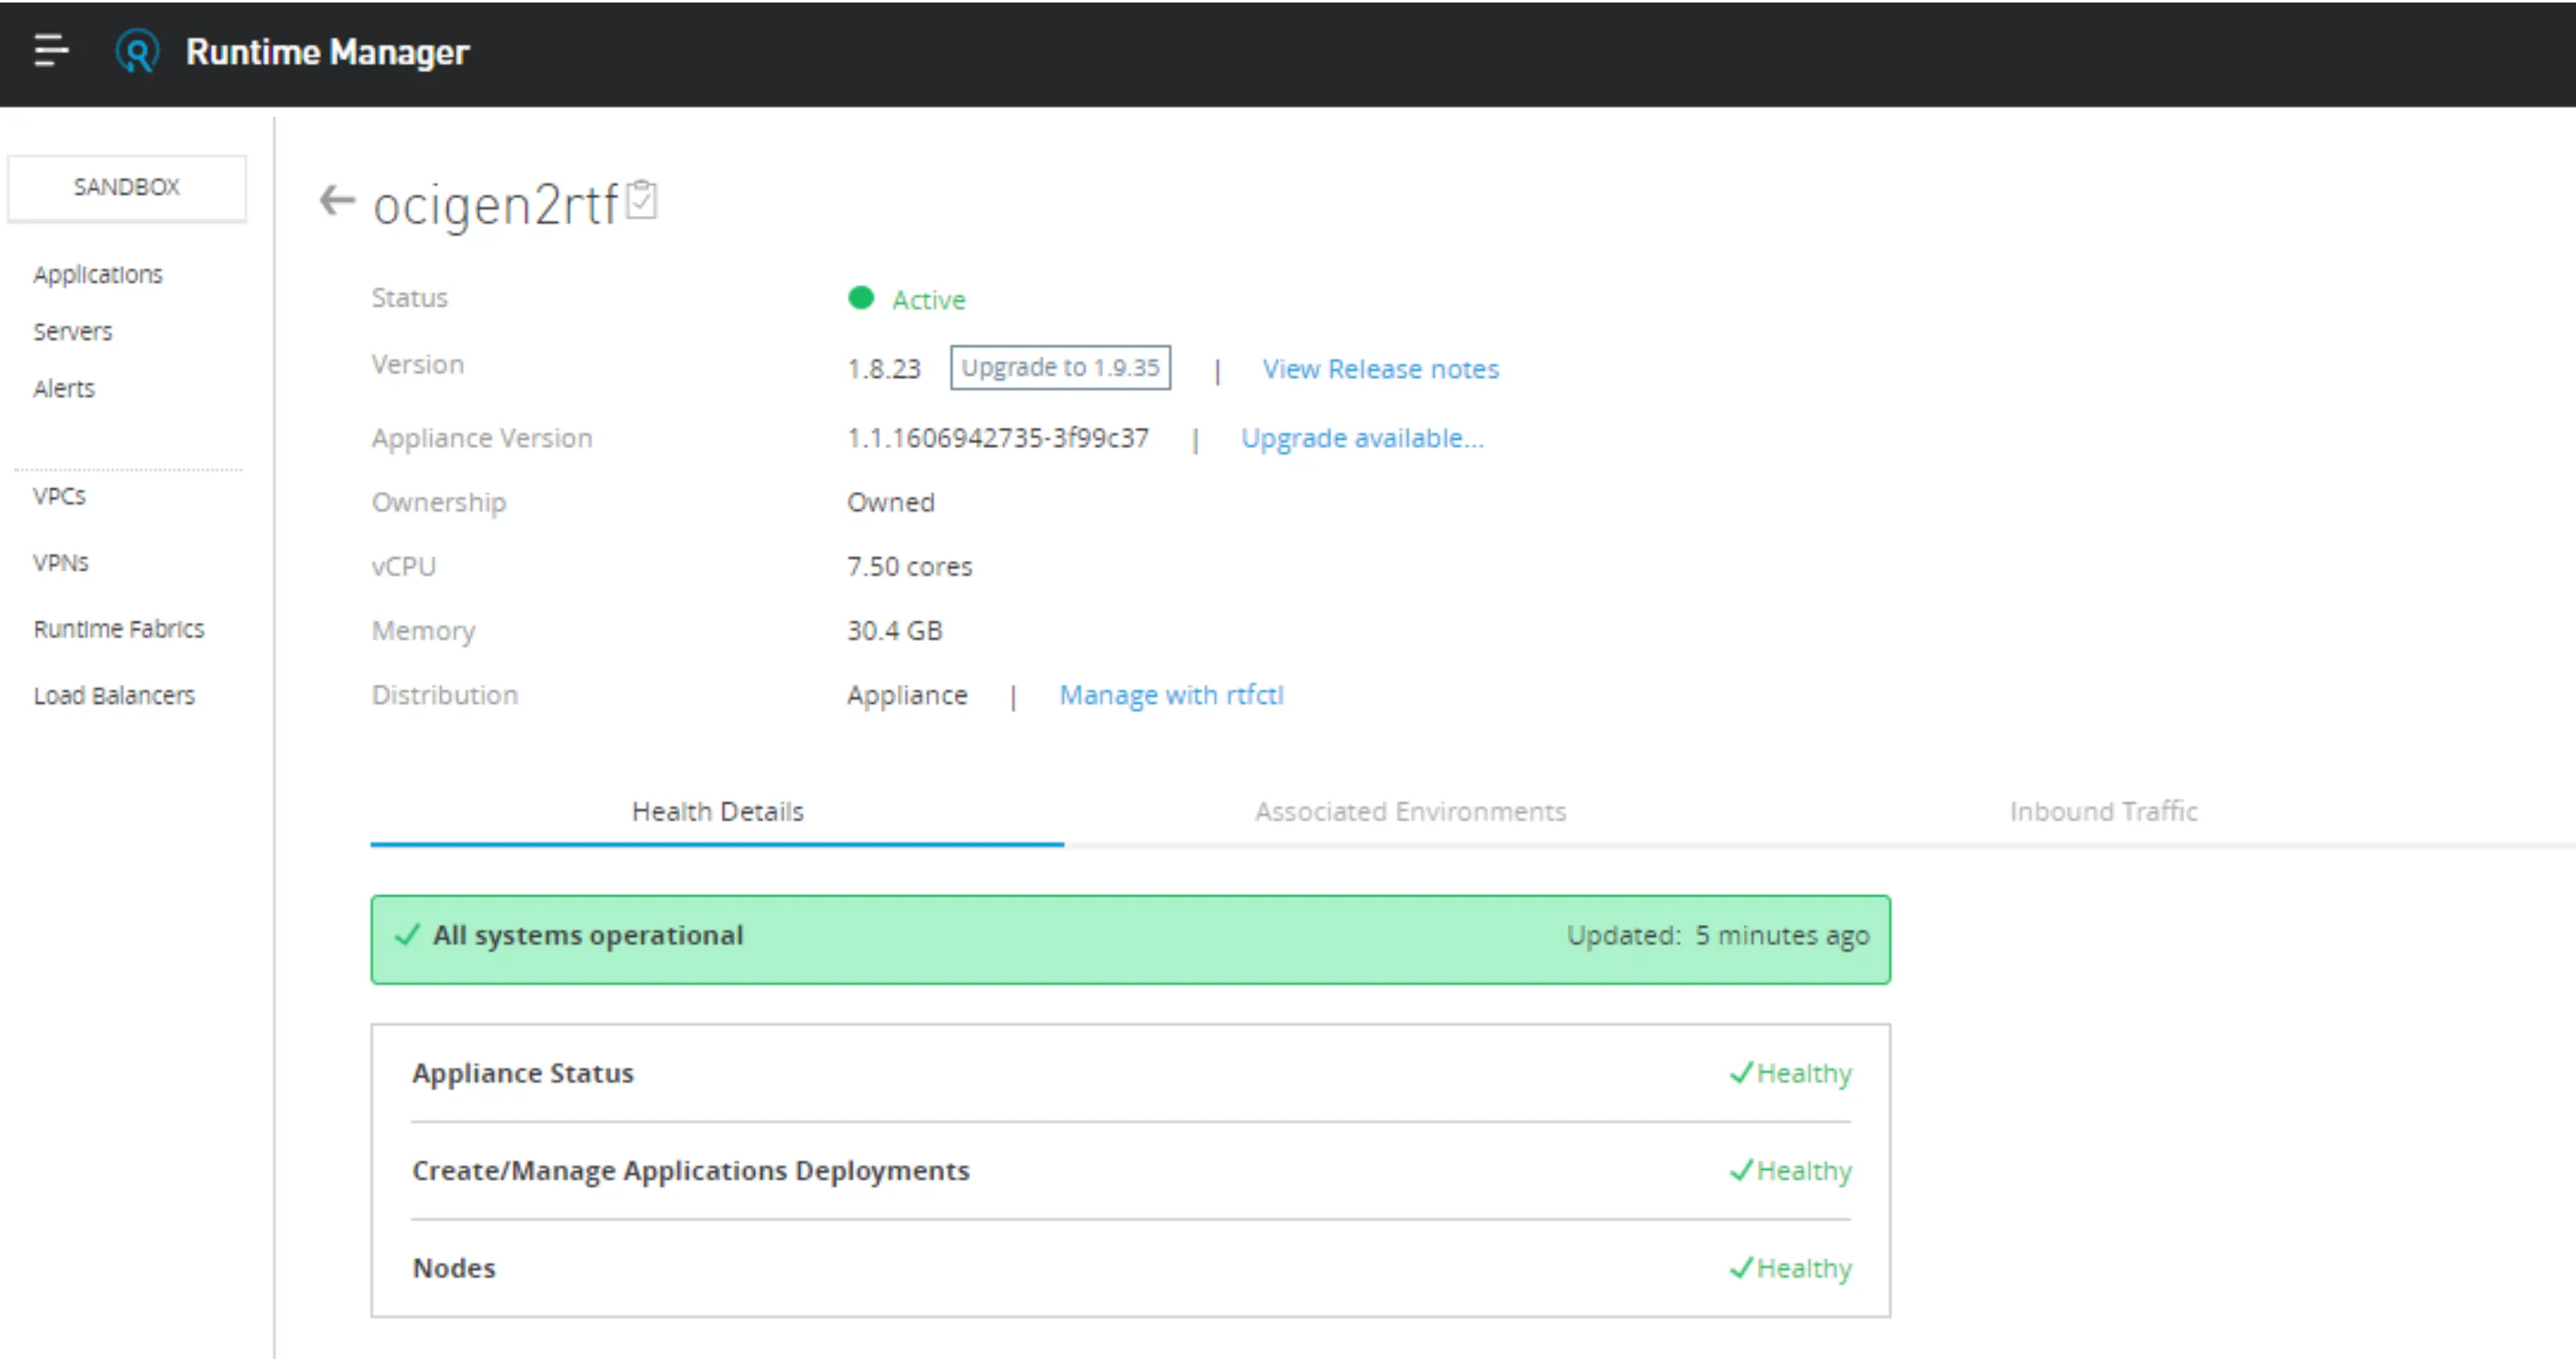The width and height of the screenshot is (2576, 1359).
Task: Click the Ownership field label
Action: pos(439,502)
